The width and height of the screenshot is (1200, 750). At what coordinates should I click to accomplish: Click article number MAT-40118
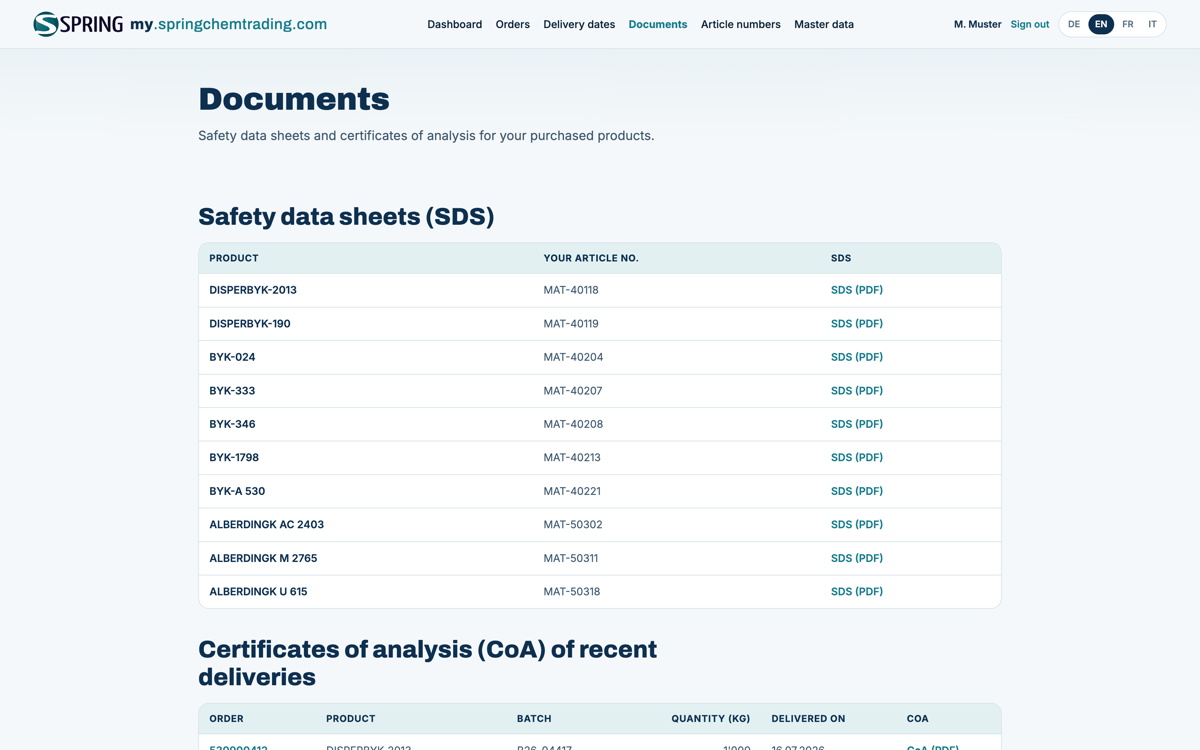[571, 290]
